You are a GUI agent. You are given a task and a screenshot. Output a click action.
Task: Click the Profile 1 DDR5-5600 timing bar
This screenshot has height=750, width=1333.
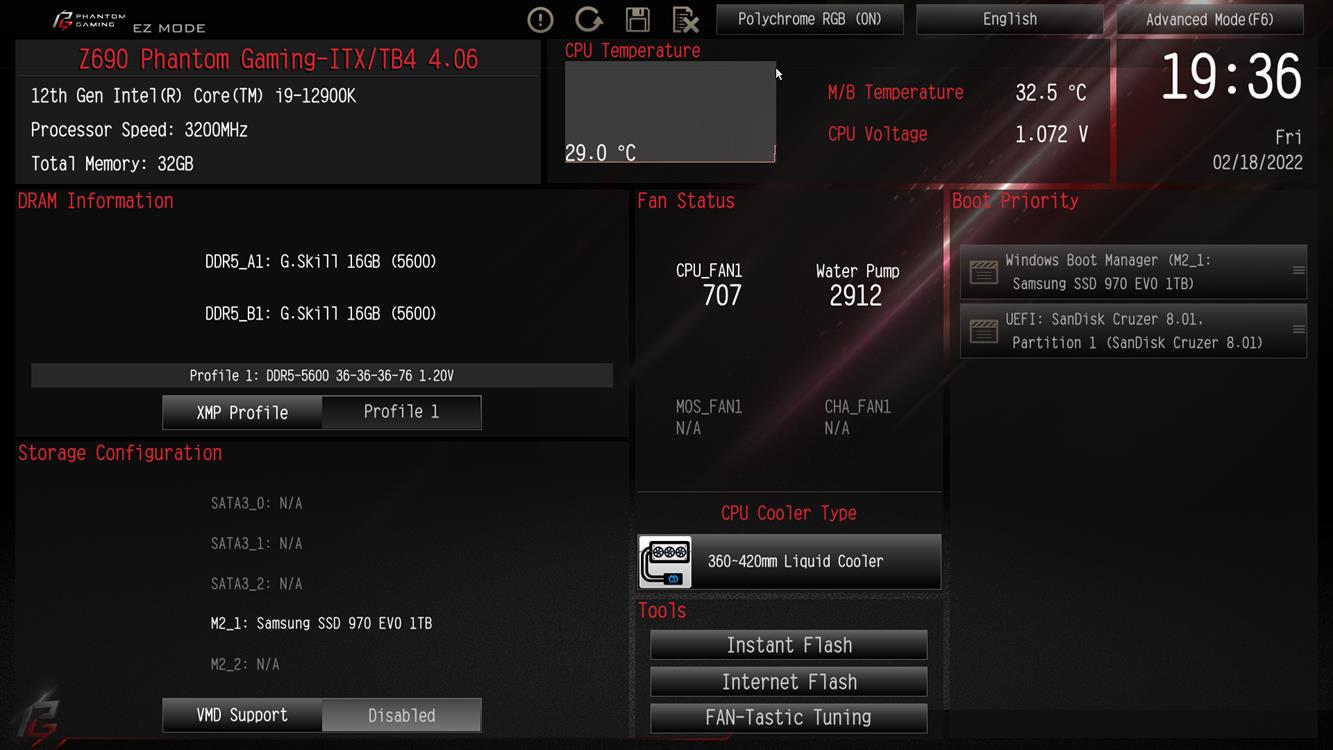[322, 376]
